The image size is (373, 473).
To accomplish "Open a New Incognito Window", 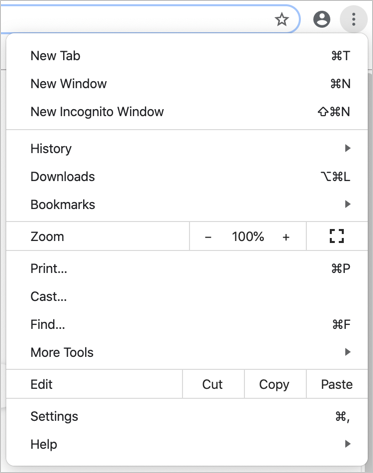I will pos(187,112).
